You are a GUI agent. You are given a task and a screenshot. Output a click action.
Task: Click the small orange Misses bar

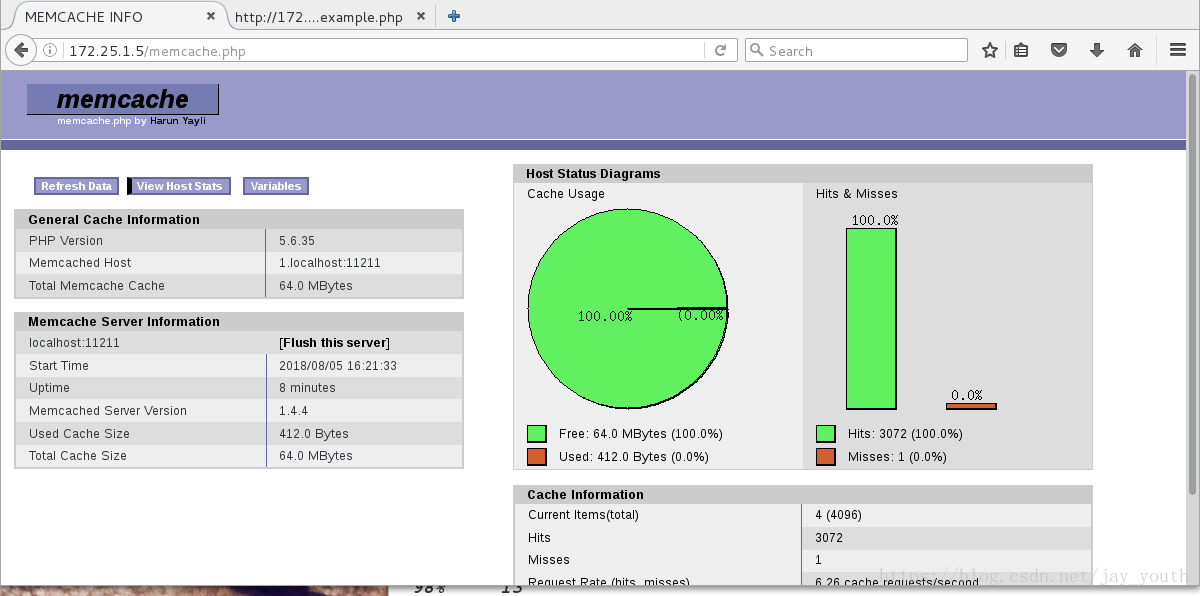click(971, 406)
